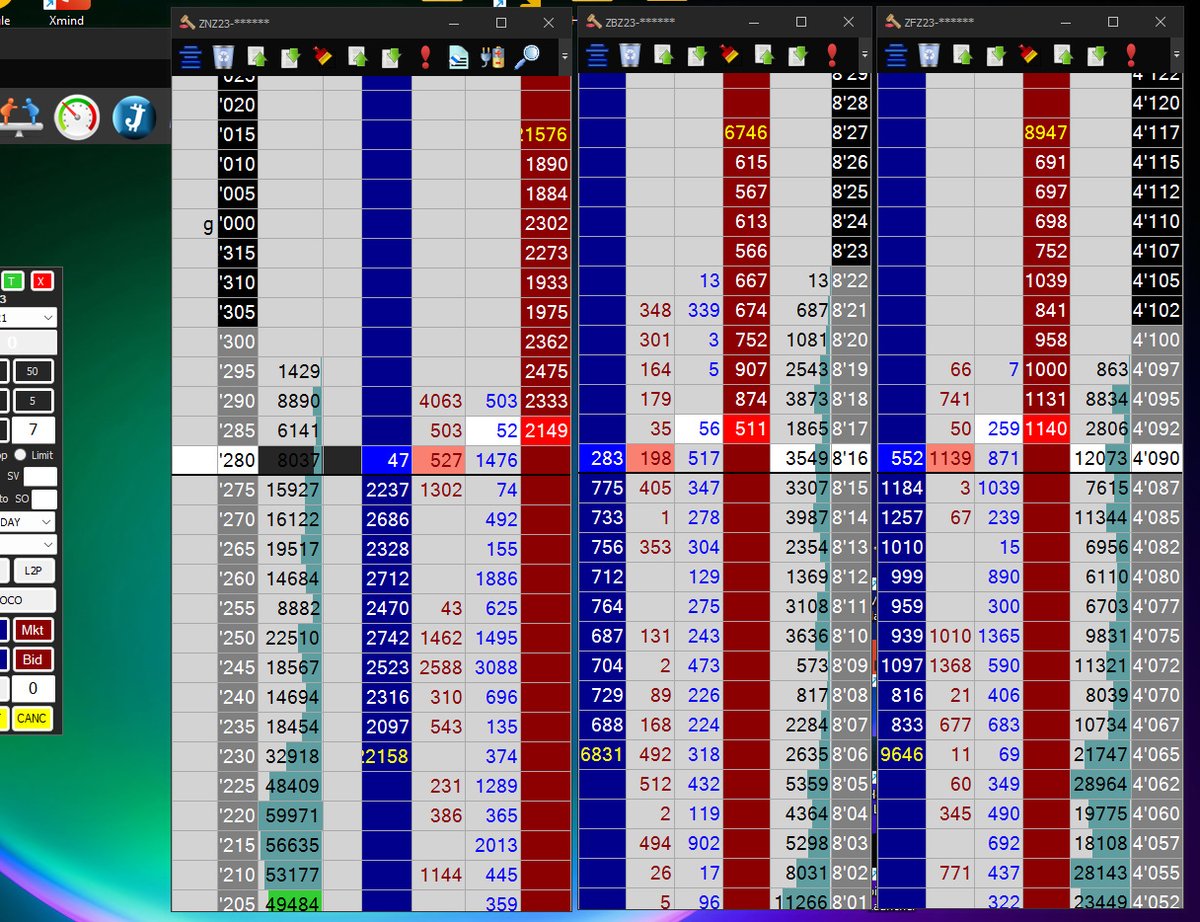1200x922 pixels.
Task: Click the 283 bid cell in ZBZ23
Action: [602, 459]
